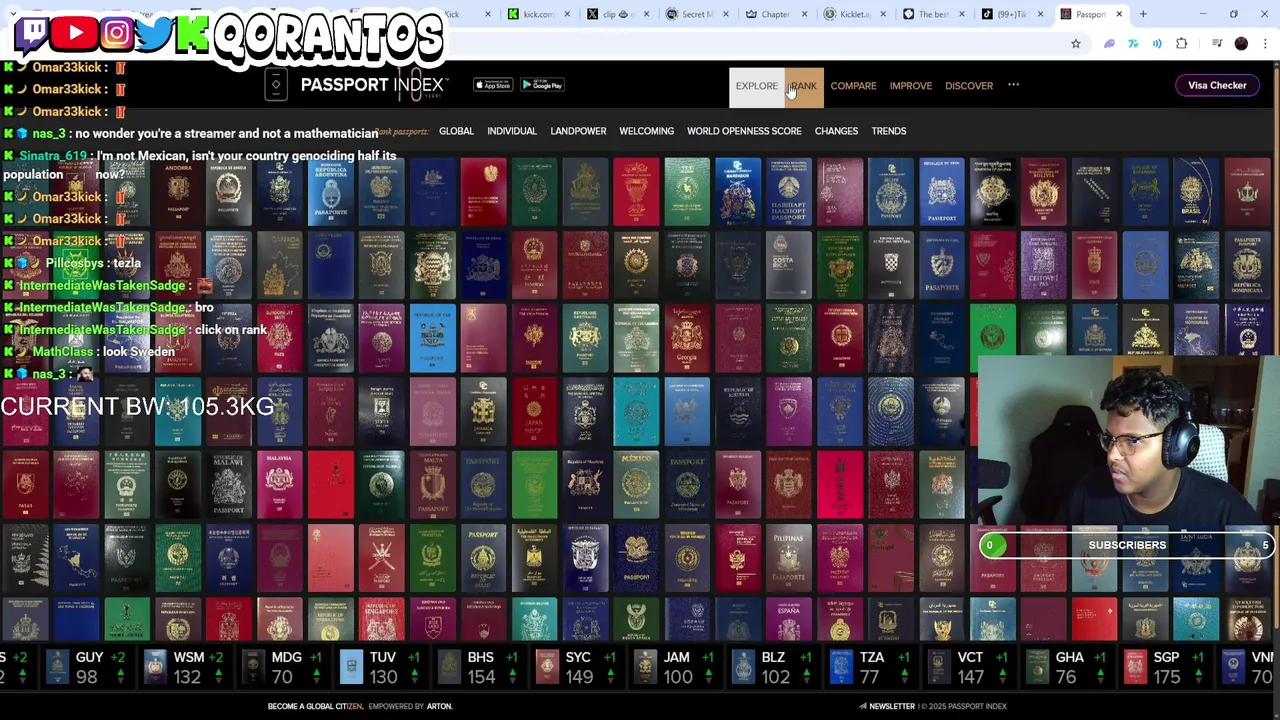This screenshot has width=1280, height=720.
Task: Open the Canada passport cover
Action: pos(280,265)
